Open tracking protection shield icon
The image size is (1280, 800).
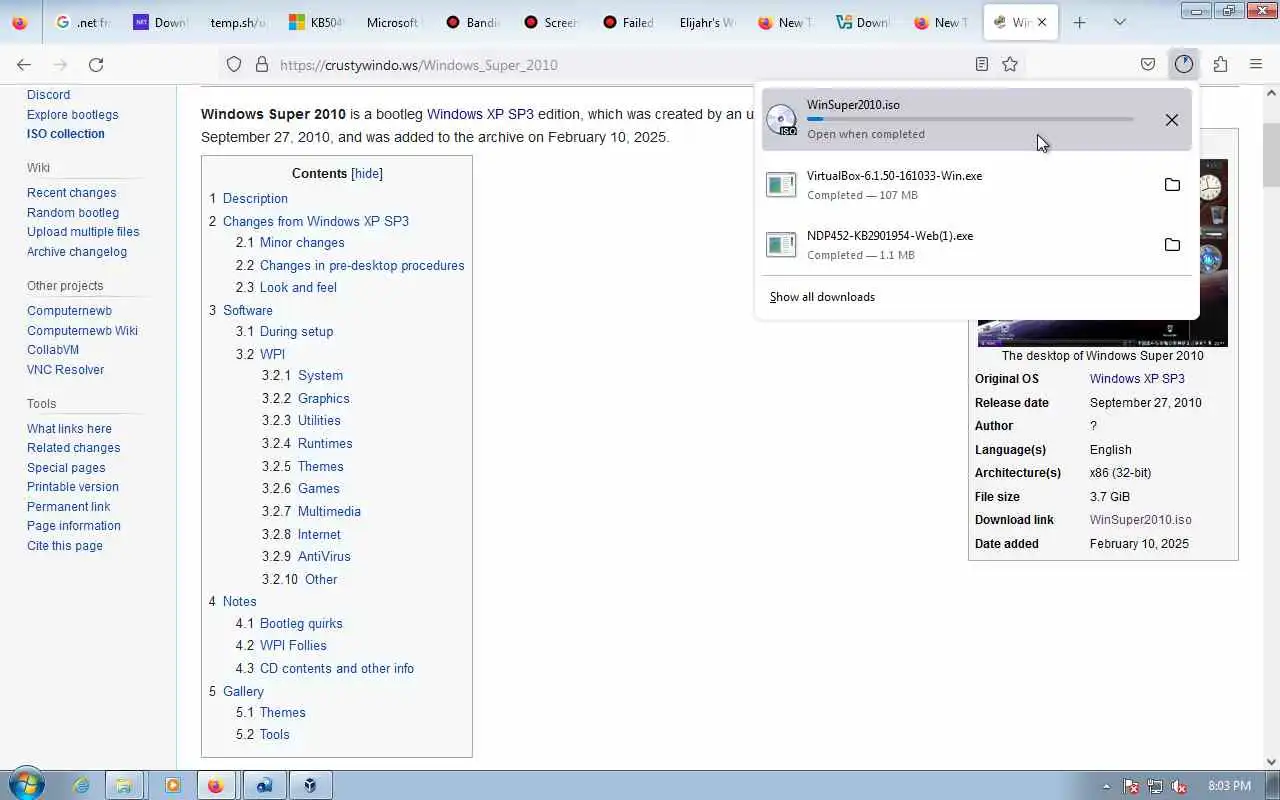[234, 64]
